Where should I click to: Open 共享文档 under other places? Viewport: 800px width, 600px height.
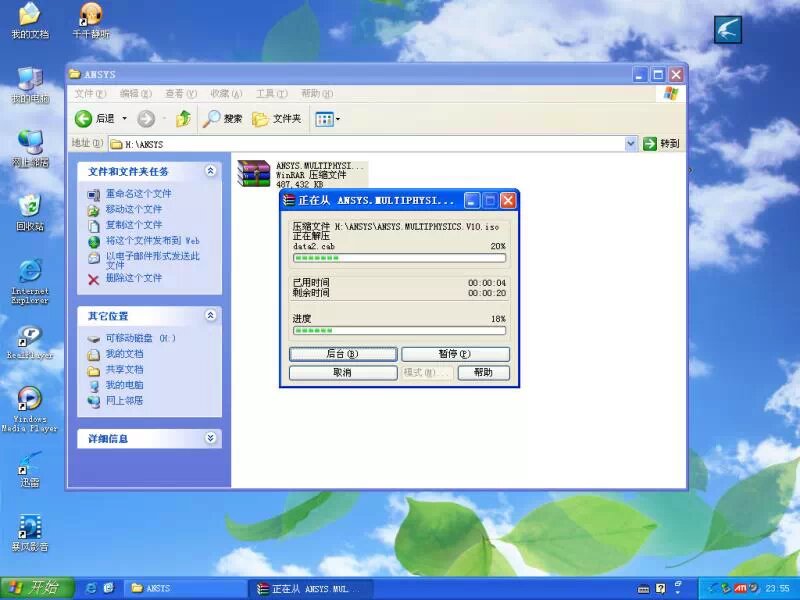[x=124, y=369]
